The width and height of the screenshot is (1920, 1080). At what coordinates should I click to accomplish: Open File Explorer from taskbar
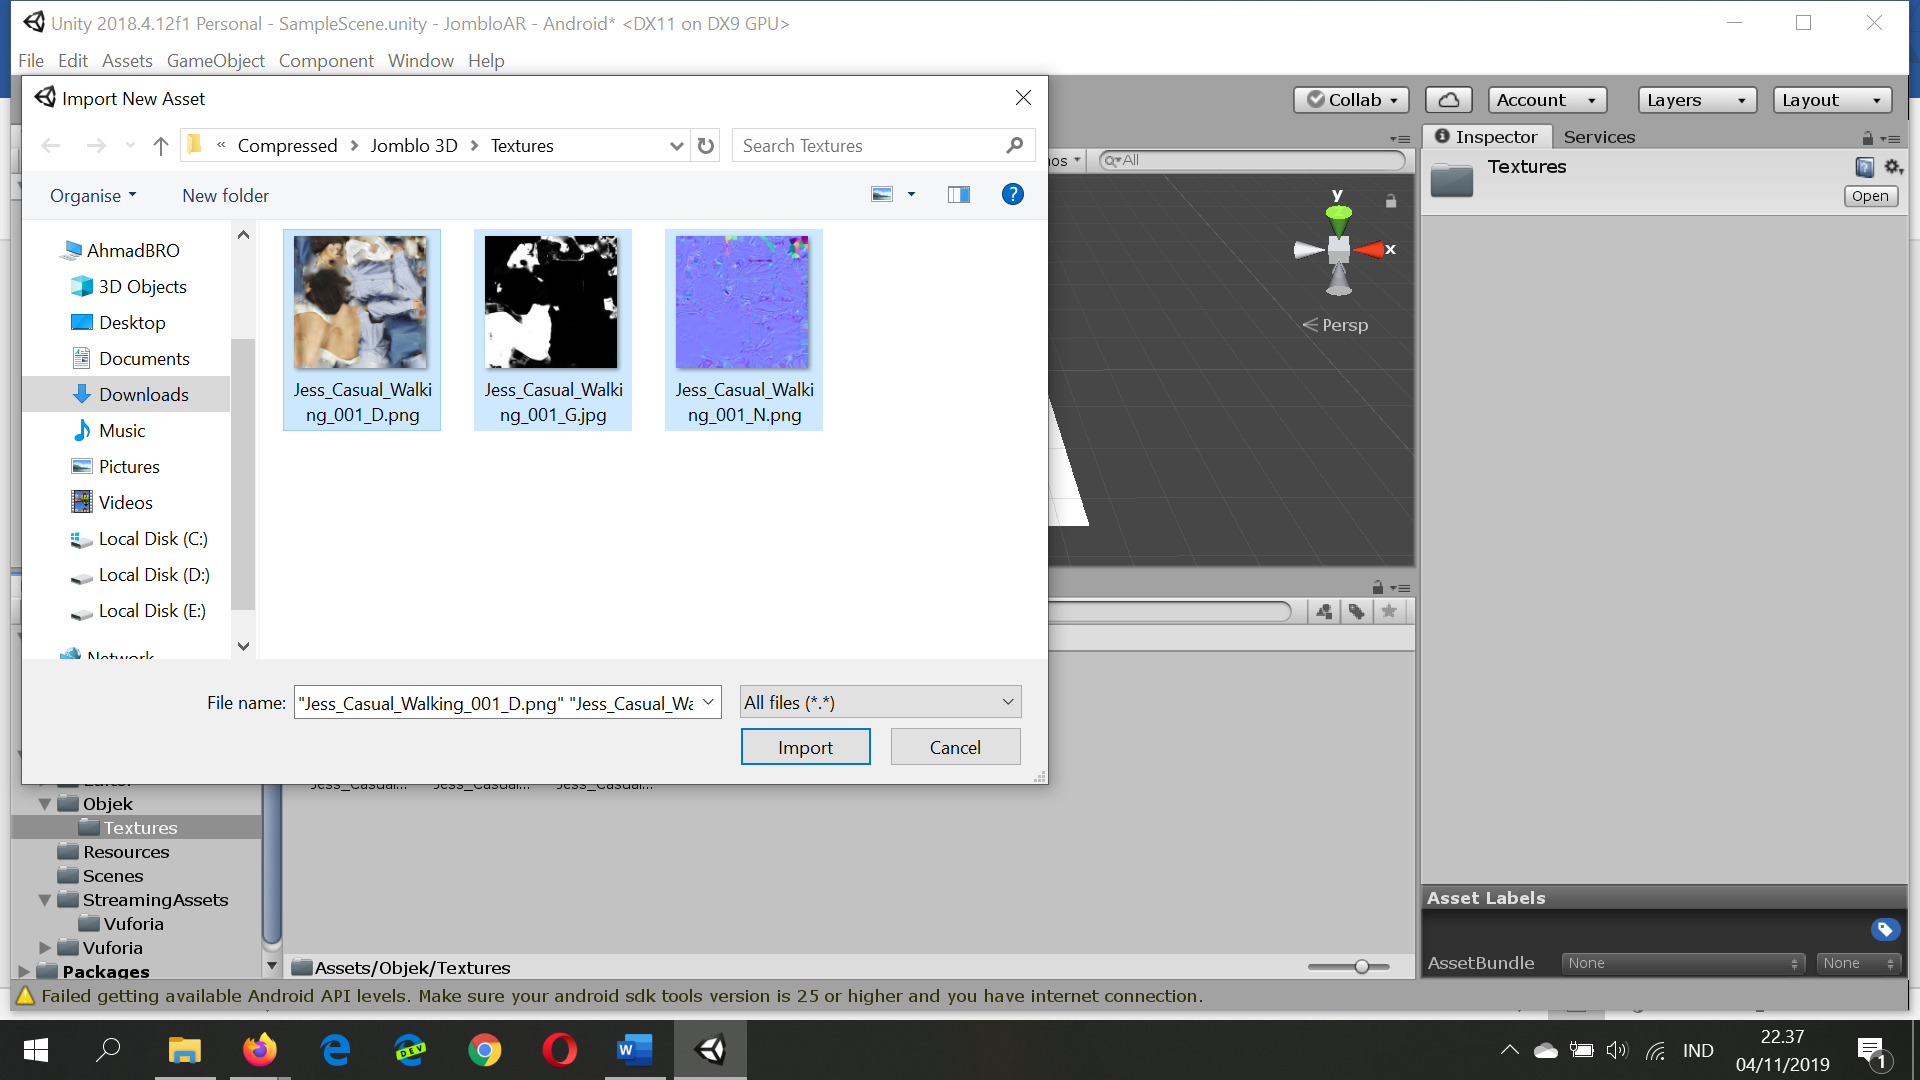pos(184,1050)
